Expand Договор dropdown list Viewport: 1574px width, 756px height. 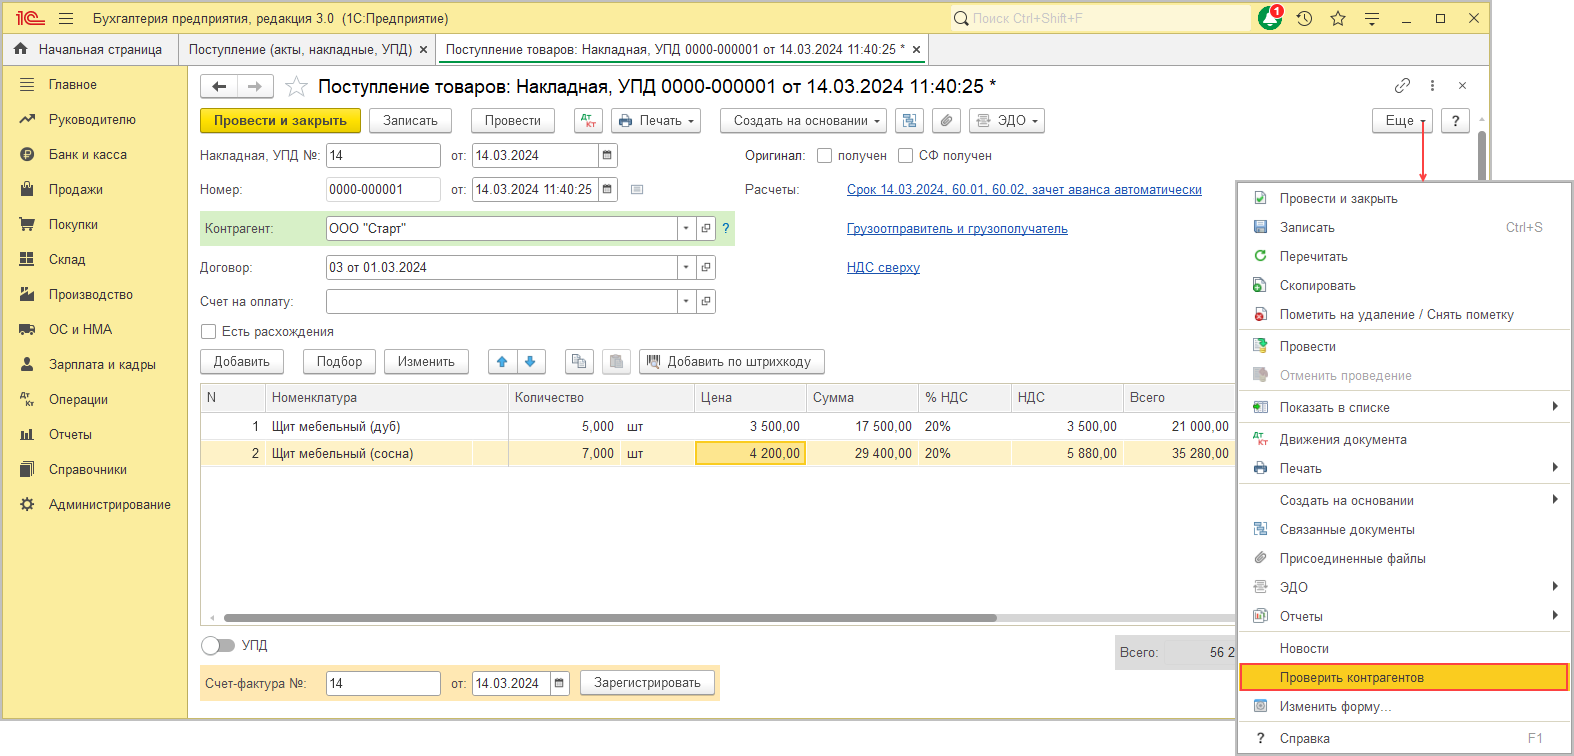tap(686, 268)
